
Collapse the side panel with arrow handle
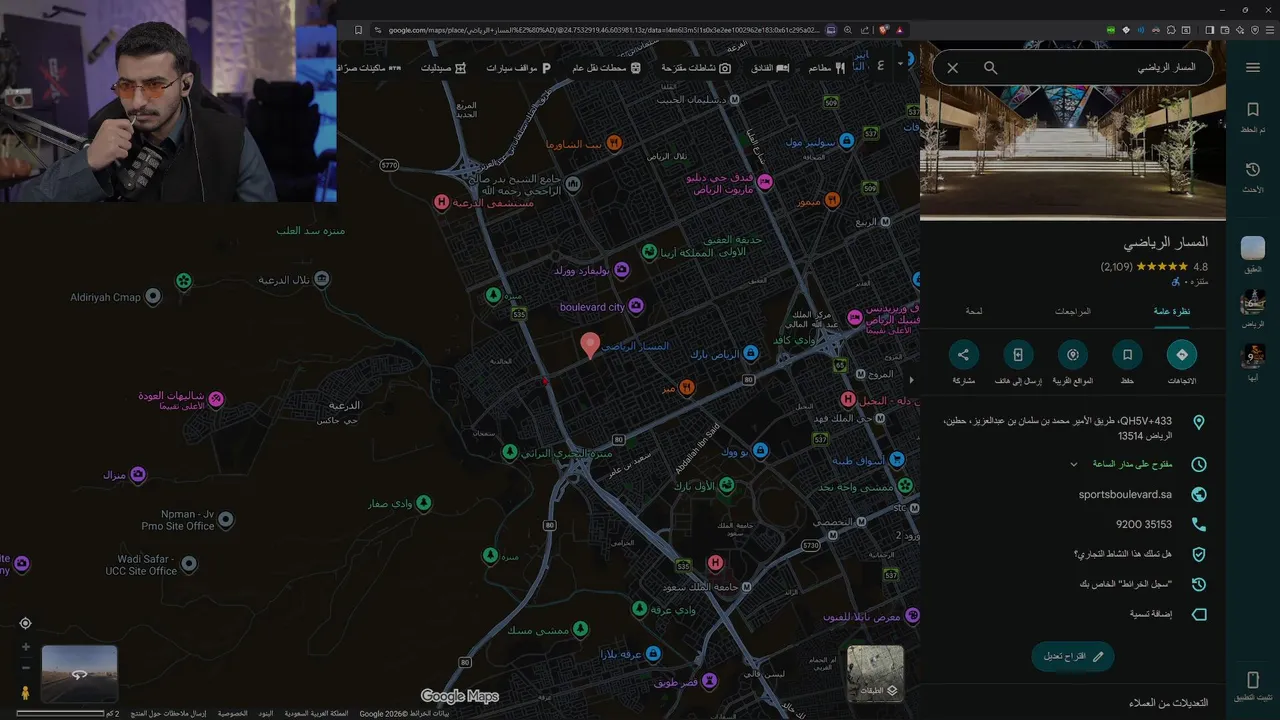911,380
